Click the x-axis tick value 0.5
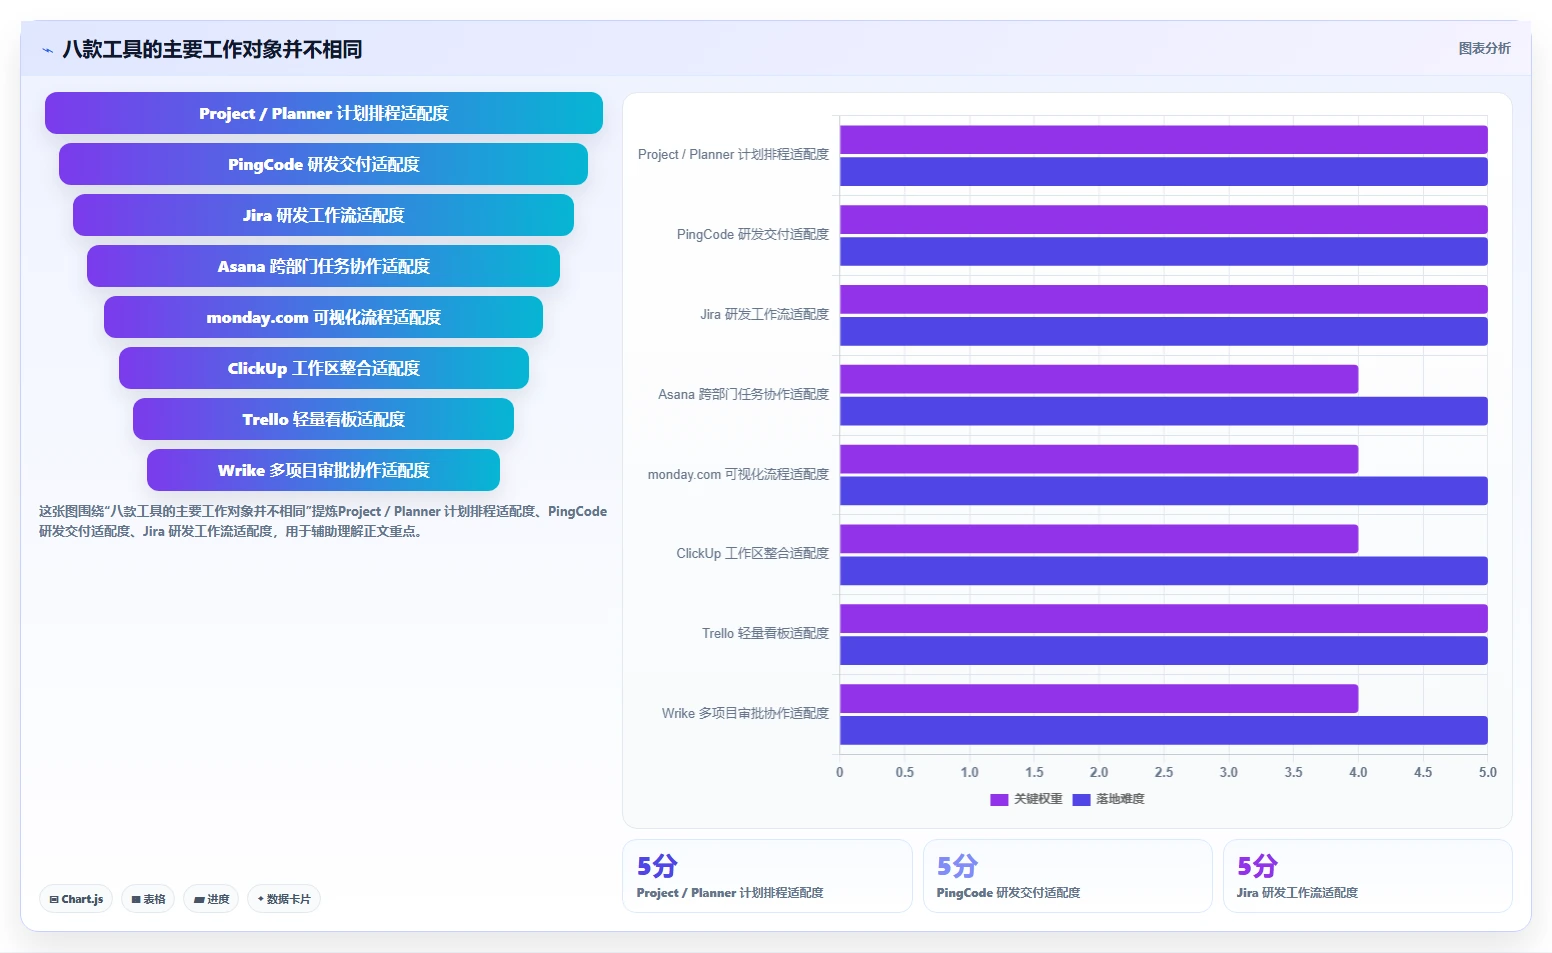The width and height of the screenshot is (1552, 953). click(905, 773)
